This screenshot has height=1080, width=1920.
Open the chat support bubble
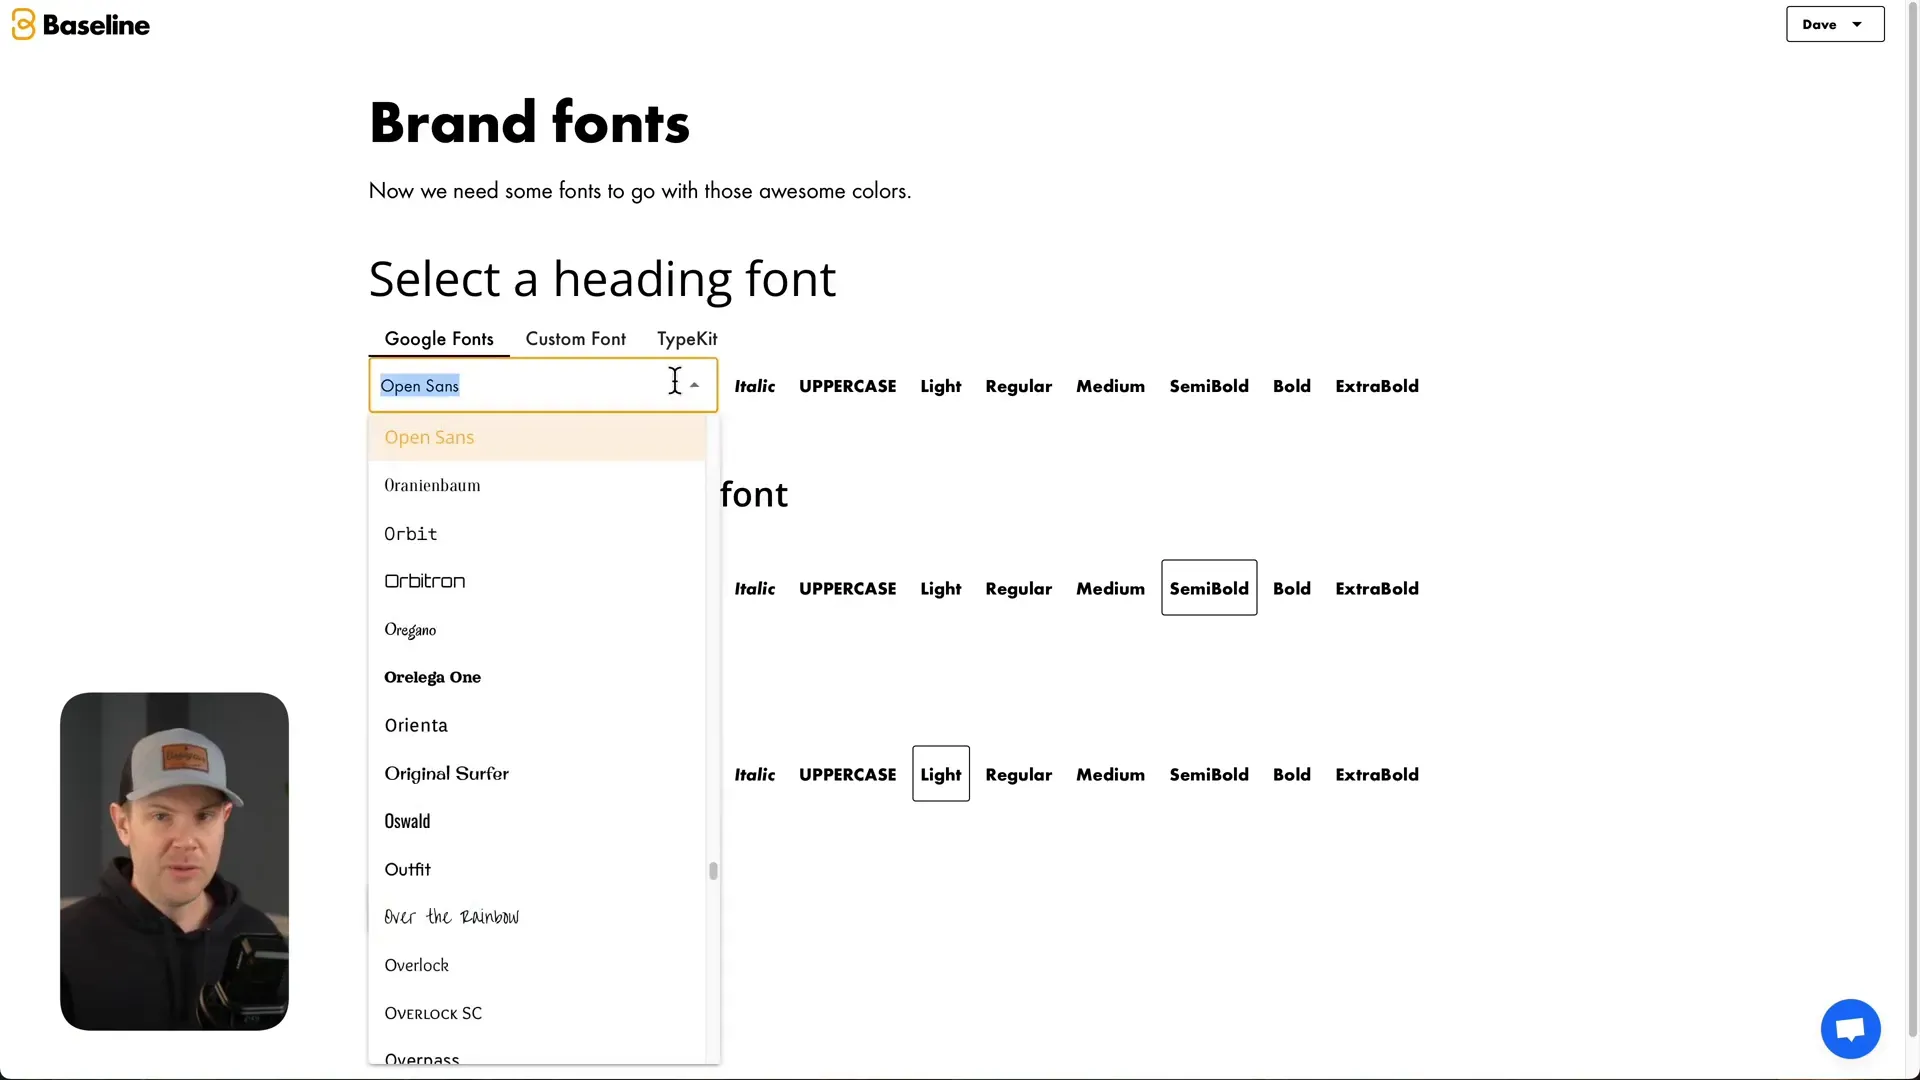[1850, 1028]
